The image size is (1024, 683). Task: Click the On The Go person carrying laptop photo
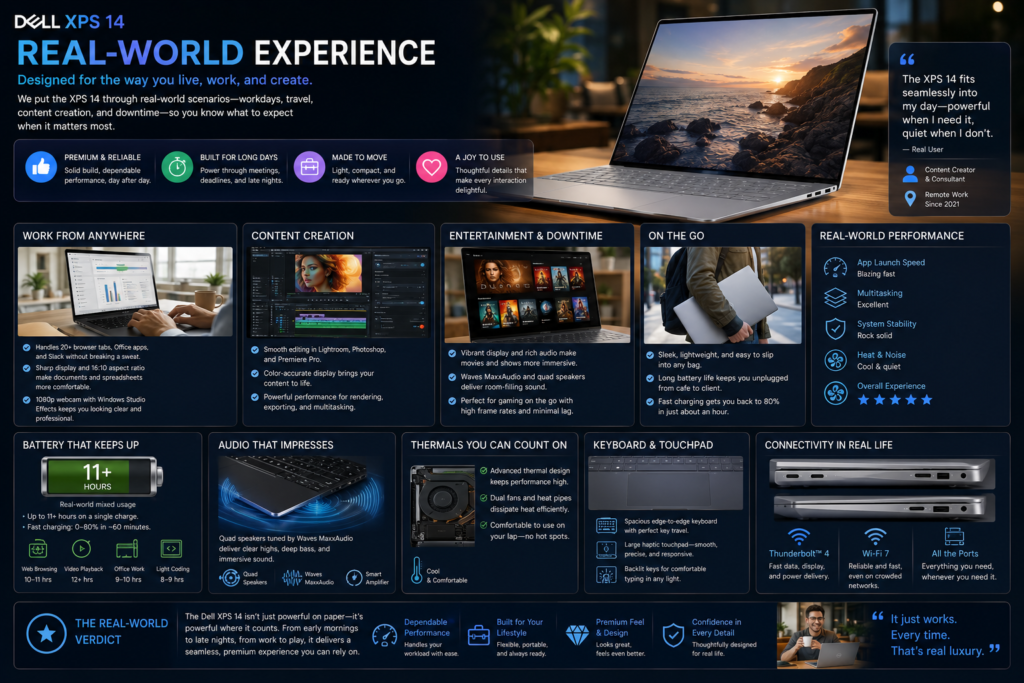click(x=722, y=295)
